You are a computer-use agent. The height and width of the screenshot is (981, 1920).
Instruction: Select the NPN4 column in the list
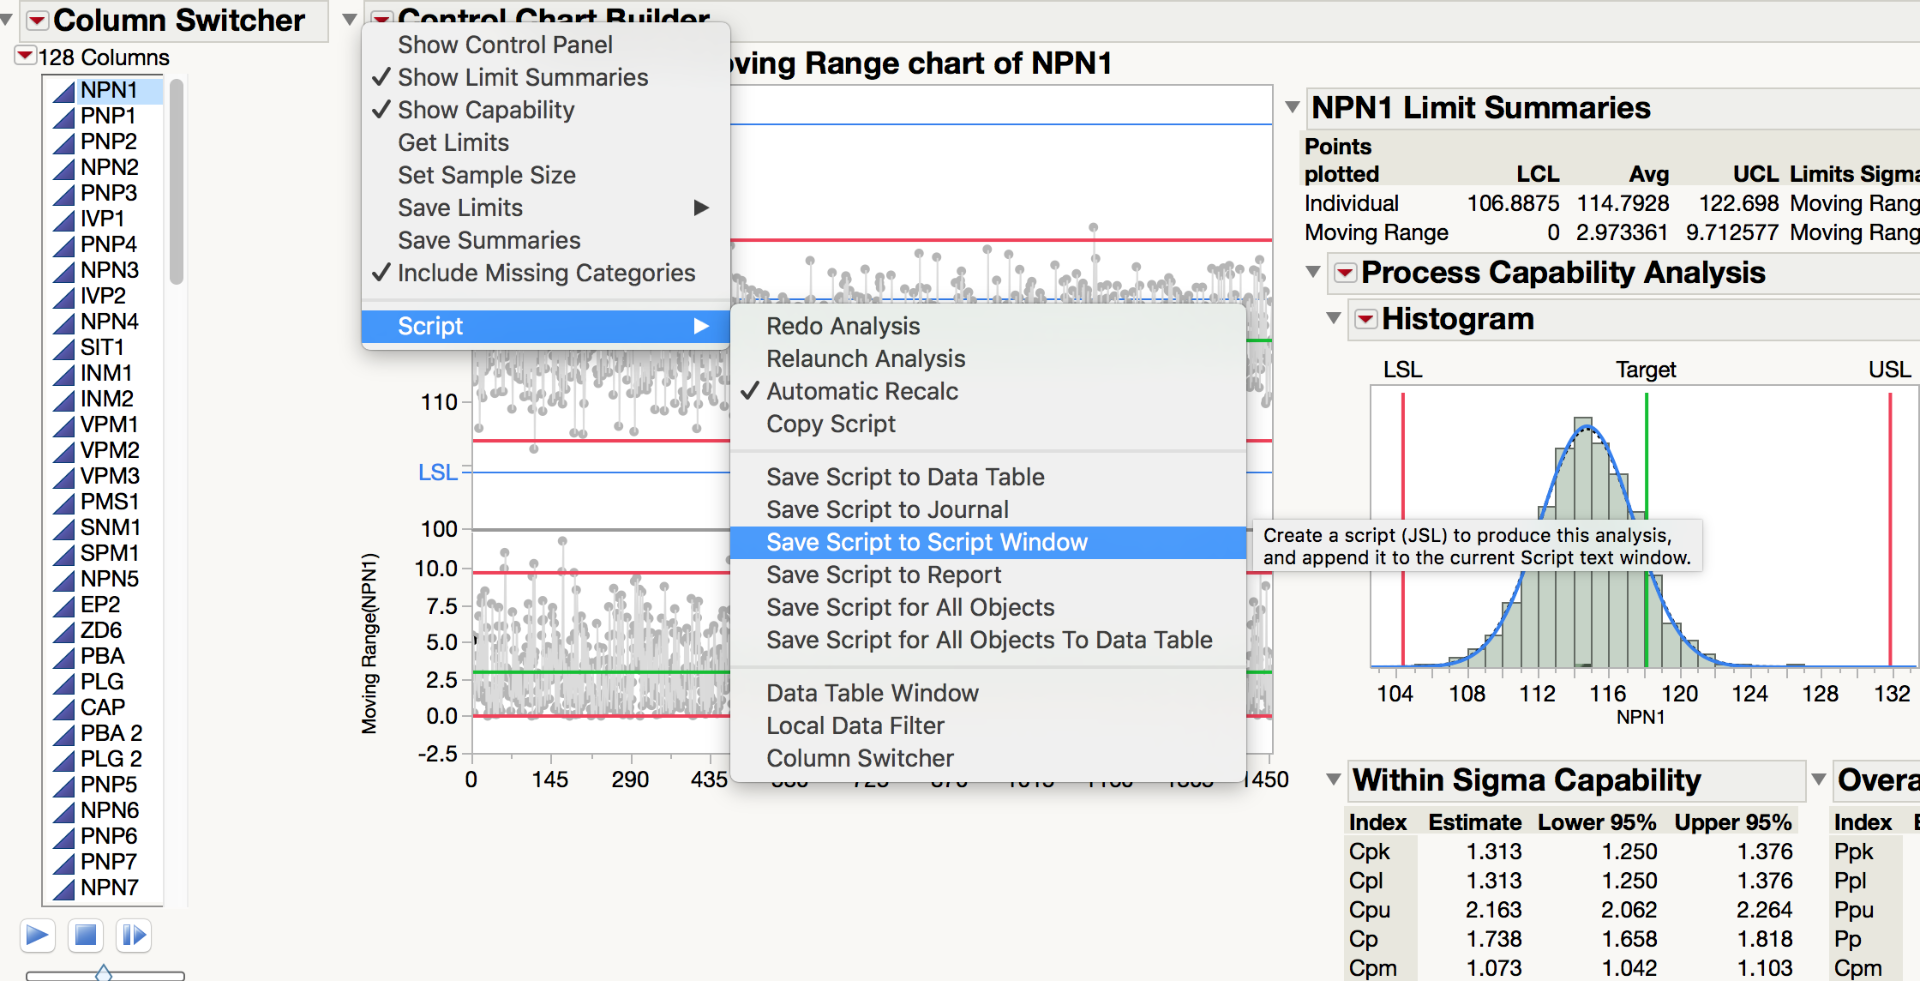109,321
